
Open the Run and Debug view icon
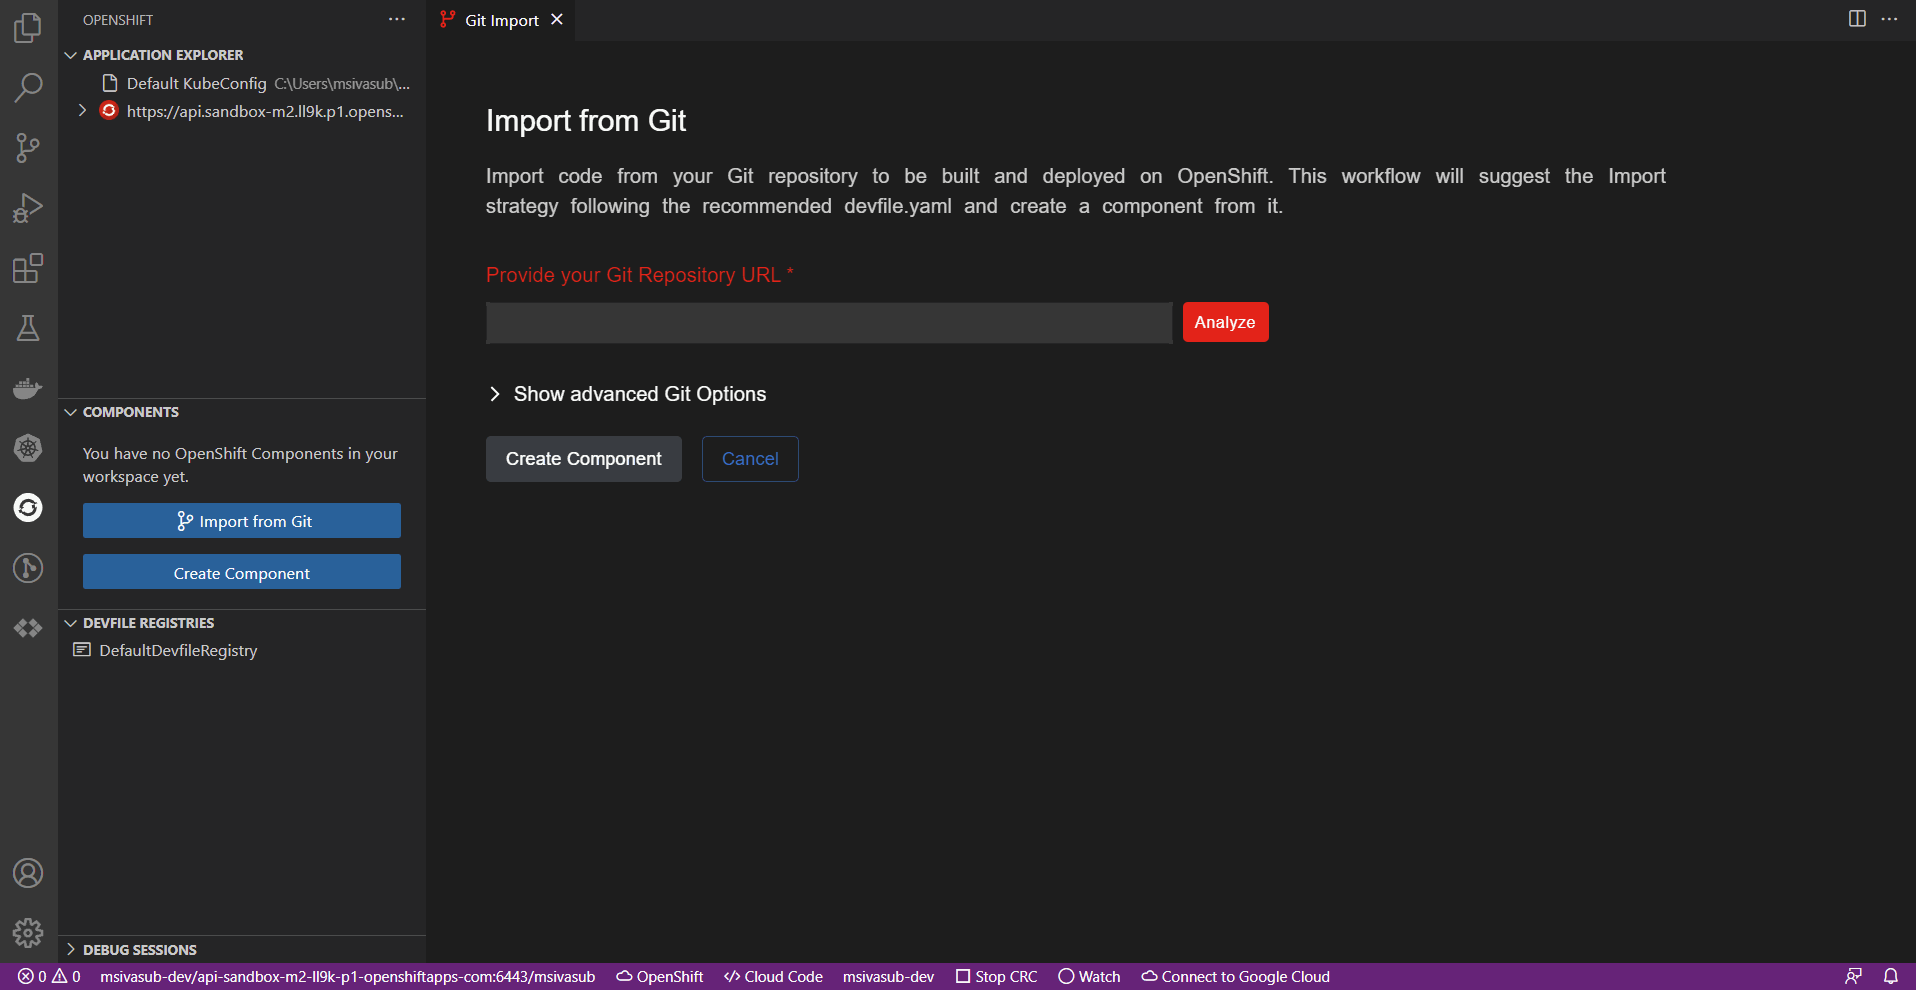coord(28,208)
